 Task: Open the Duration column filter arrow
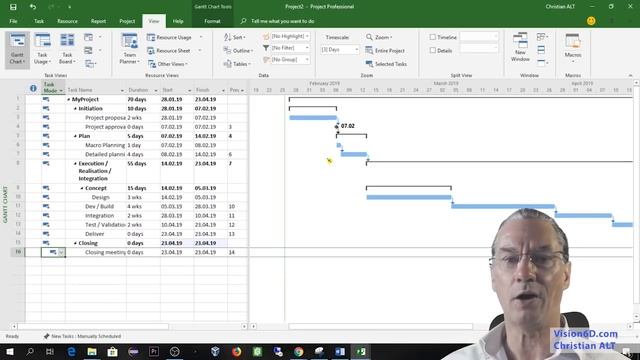click(x=156, y=91)
